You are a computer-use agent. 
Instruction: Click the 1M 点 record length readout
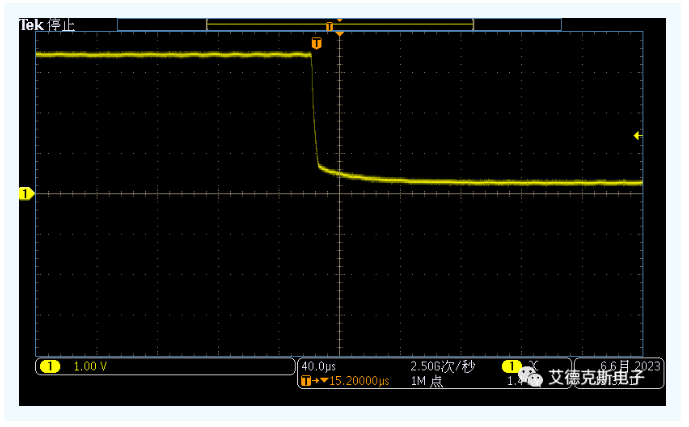[x=427, y=381]
